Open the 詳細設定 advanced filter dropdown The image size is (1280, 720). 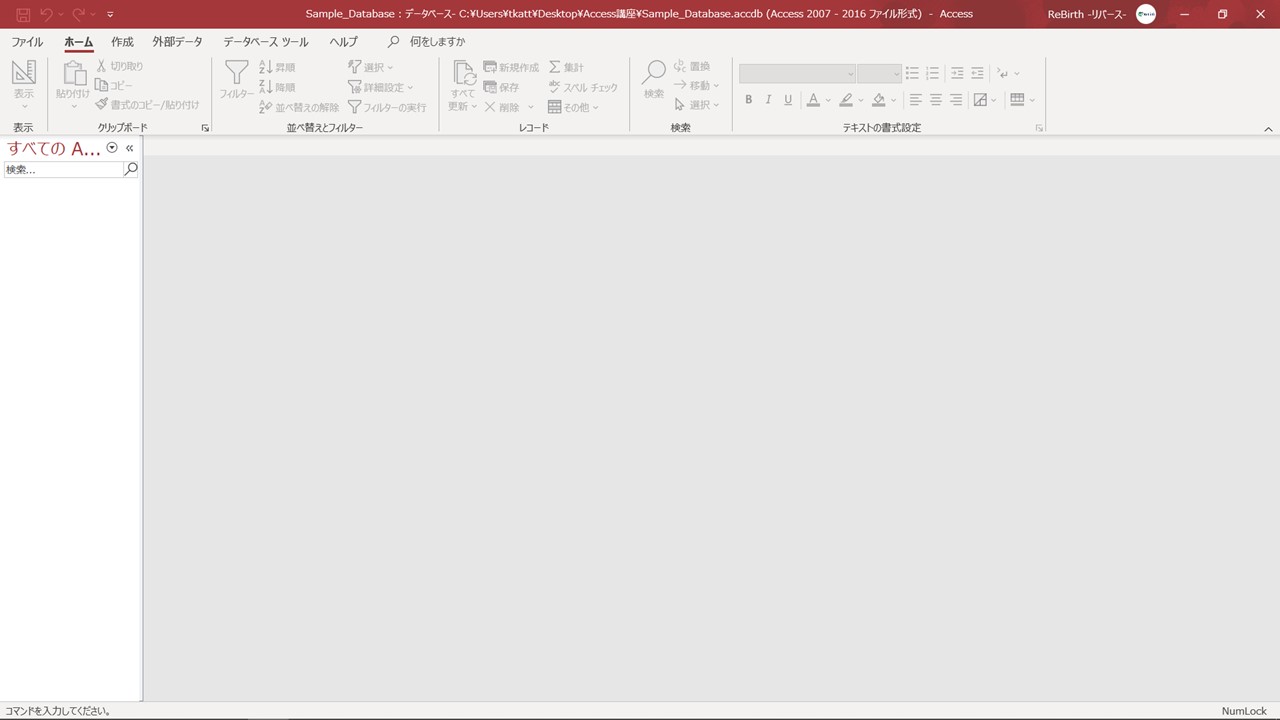(x=381, y=87)
